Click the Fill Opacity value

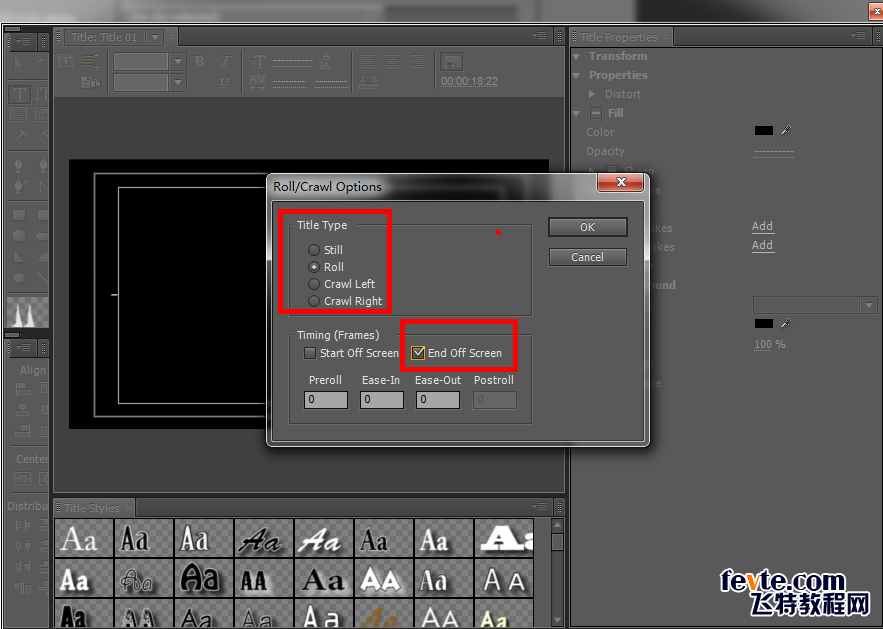(x=774, y=151)
